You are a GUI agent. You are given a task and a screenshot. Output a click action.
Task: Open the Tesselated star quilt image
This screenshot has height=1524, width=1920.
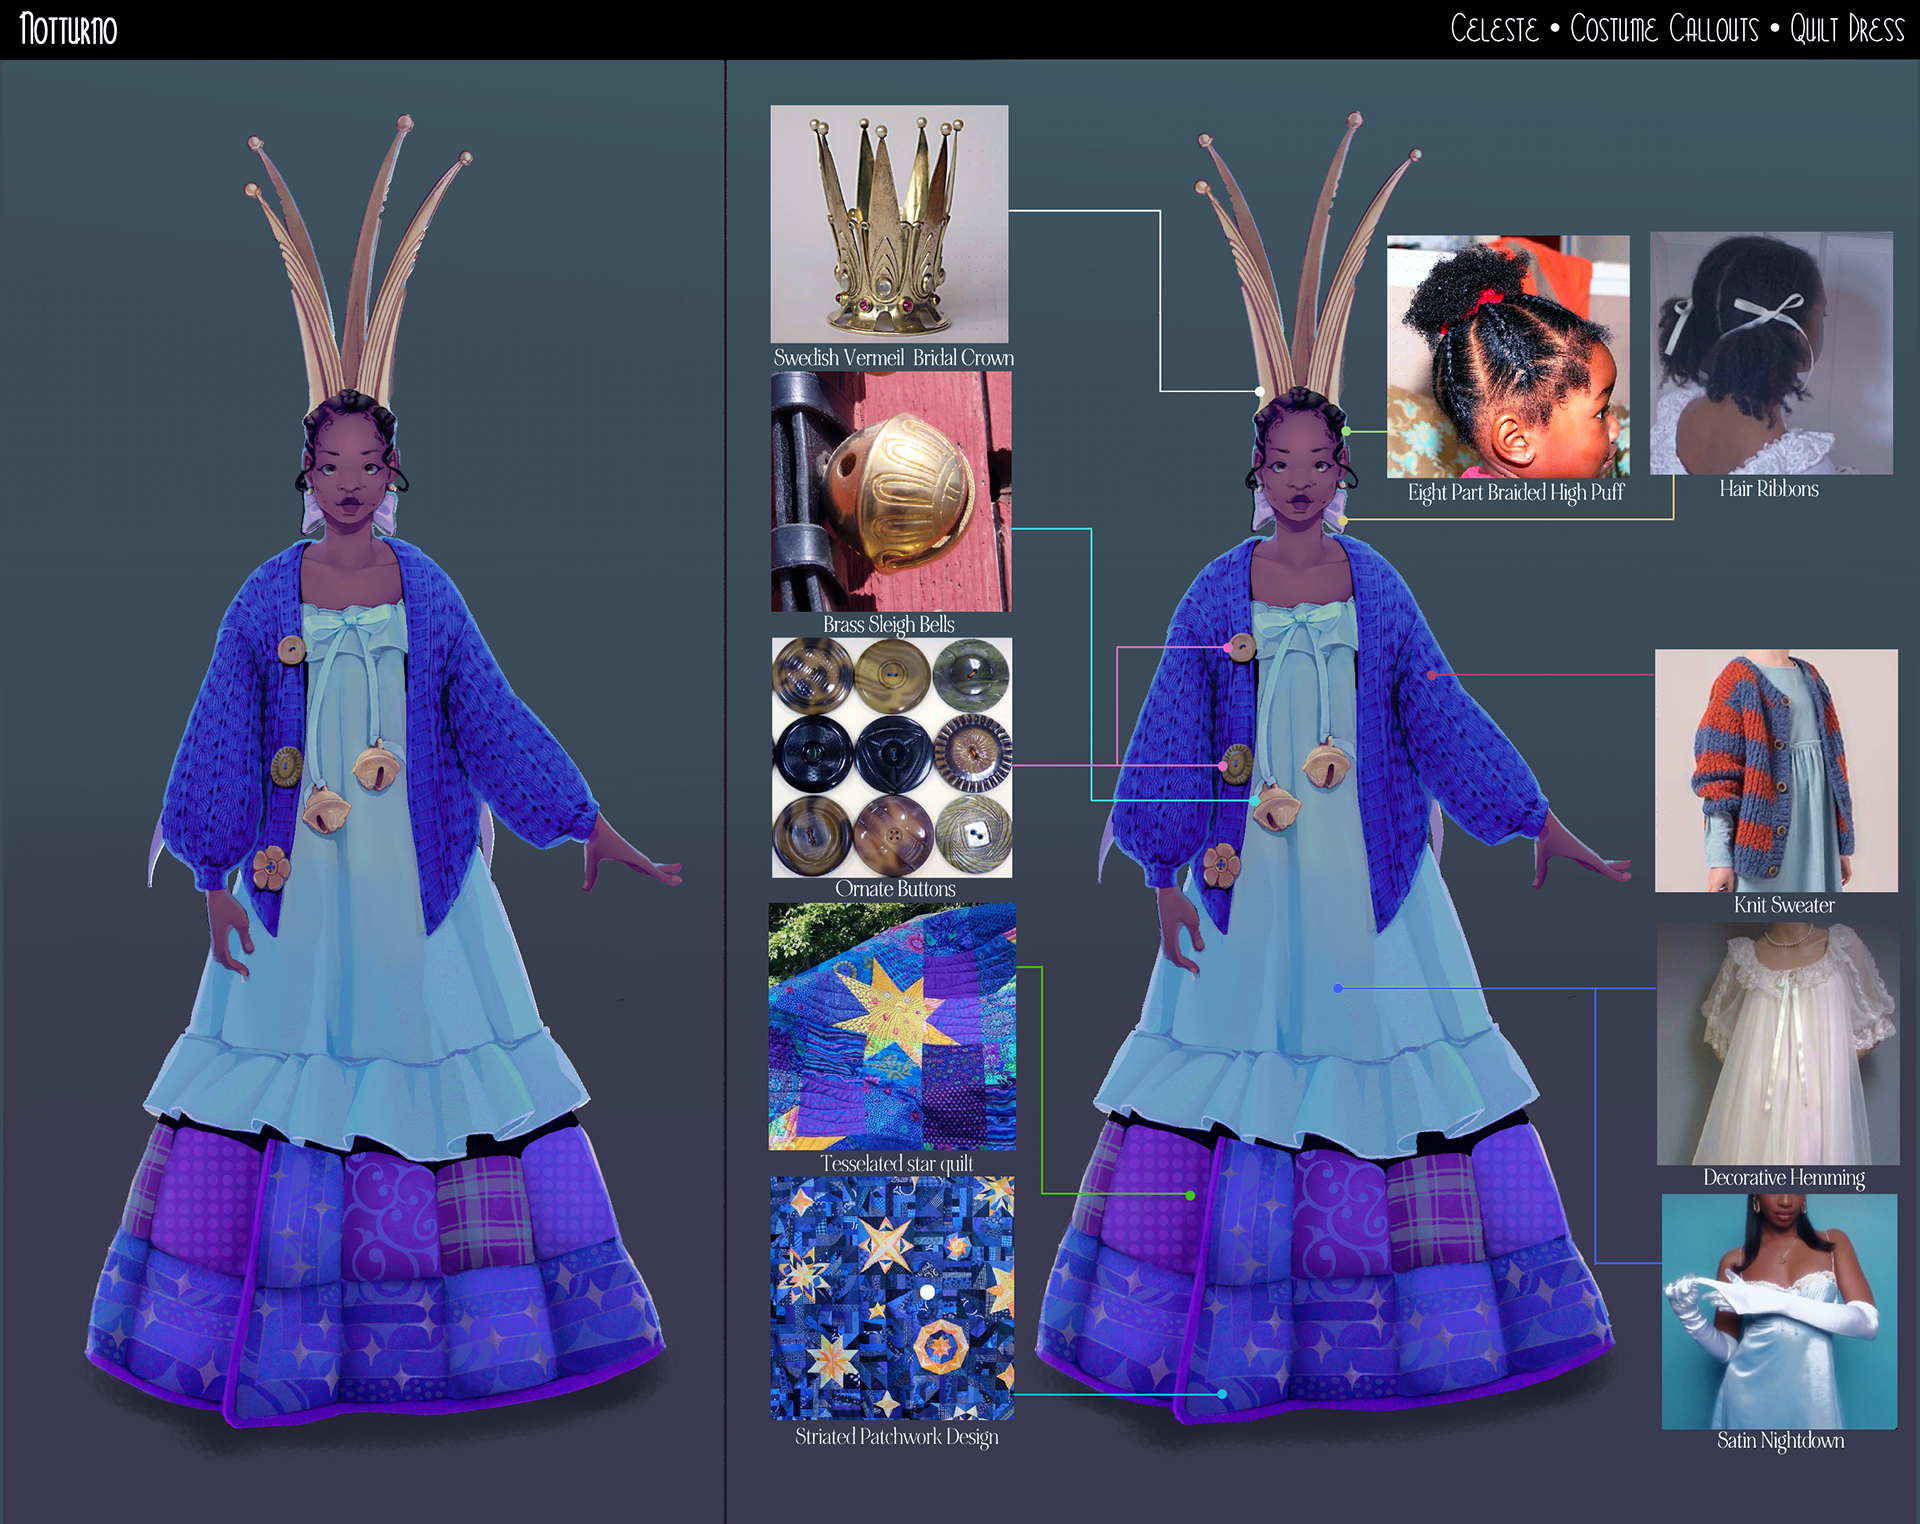[891, 1026]
